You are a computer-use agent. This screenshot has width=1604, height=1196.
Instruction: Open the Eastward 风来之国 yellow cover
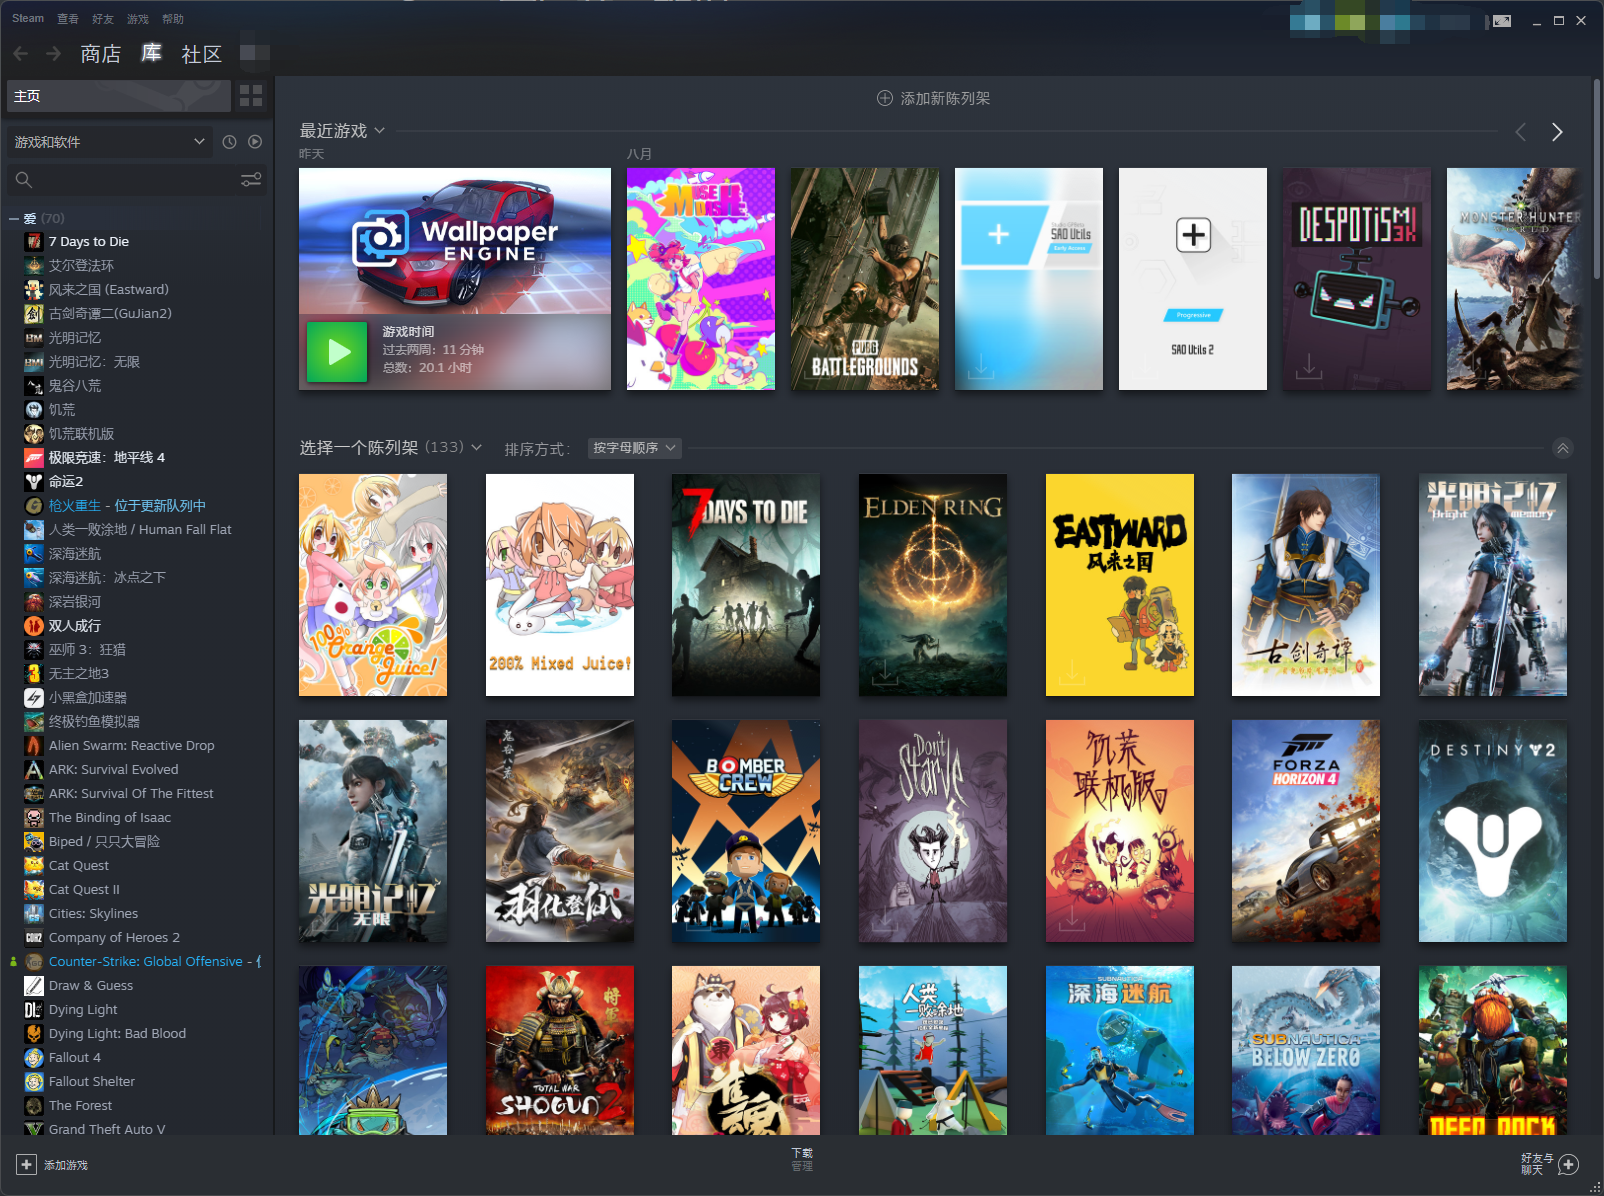pos(1120,585)
